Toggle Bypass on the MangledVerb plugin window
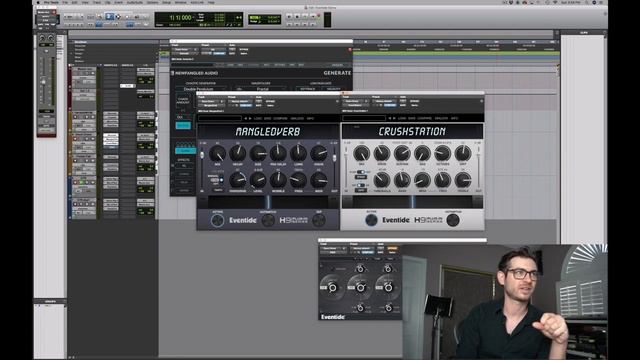The width and height of the screenshot is (640, 360). pos(270,101)
